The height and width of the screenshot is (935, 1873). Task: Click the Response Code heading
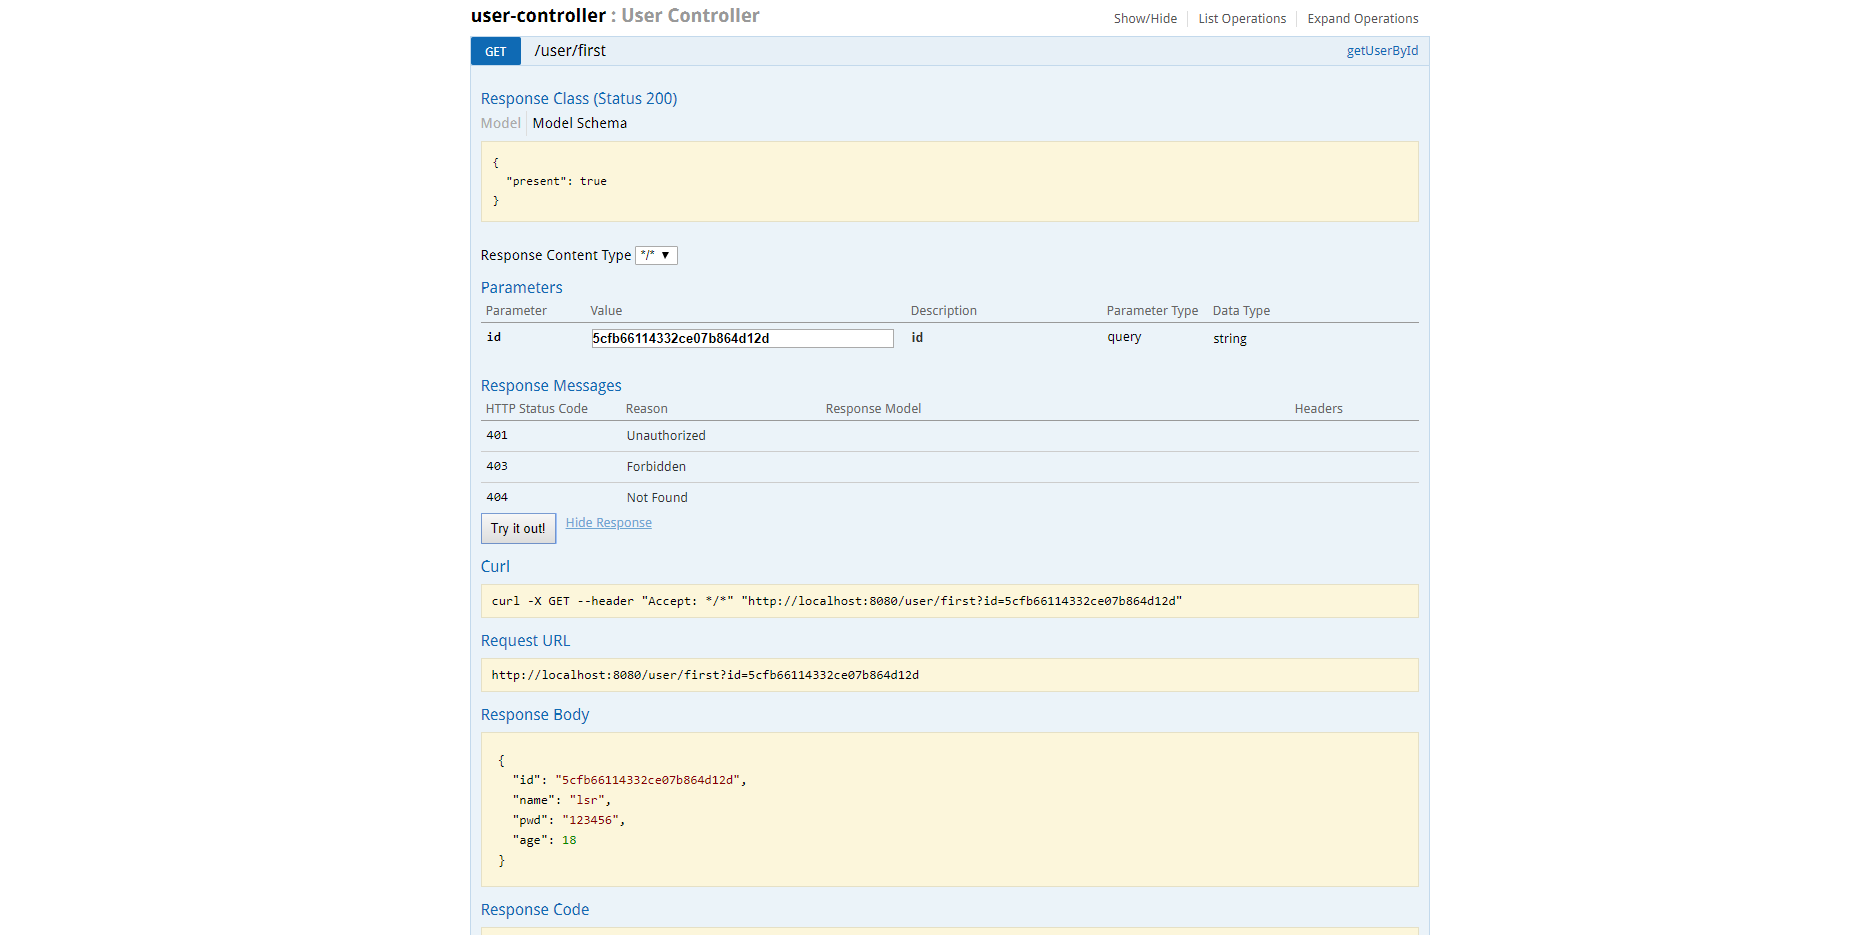click(535, 910)
